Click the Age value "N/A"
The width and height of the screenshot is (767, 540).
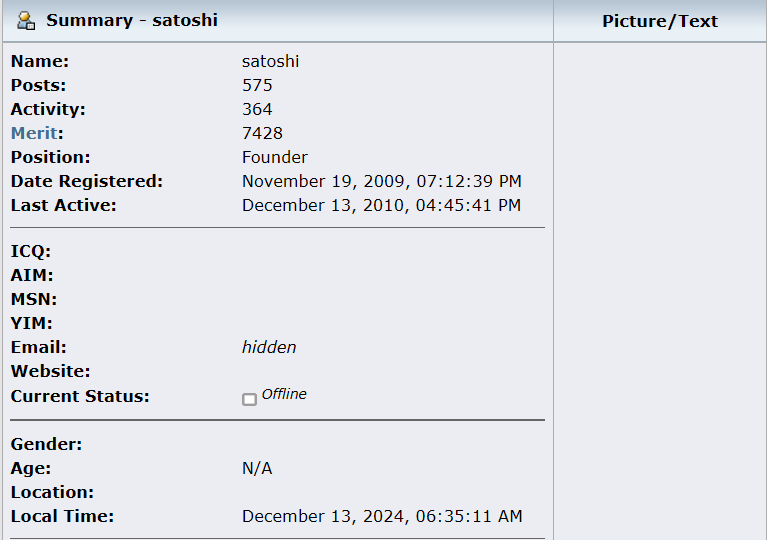point(257,468)
